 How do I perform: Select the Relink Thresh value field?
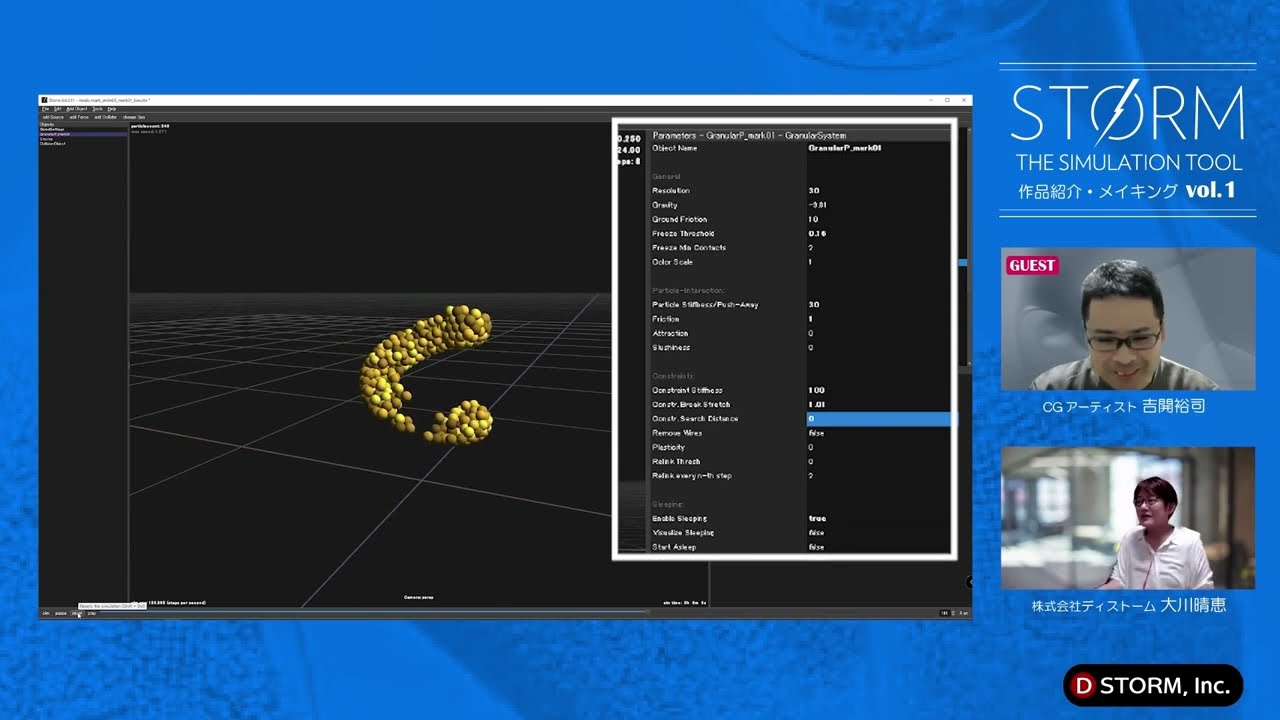880,462
